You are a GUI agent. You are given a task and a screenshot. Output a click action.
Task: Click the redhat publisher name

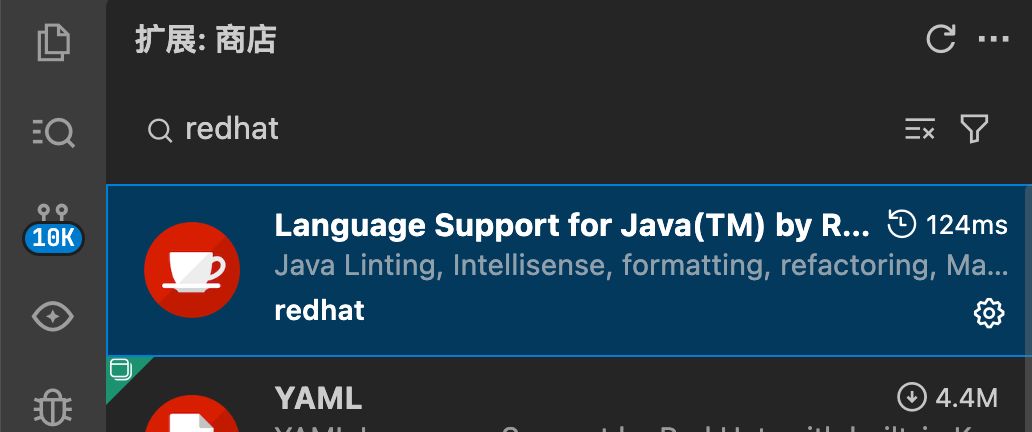pos(319,311)
